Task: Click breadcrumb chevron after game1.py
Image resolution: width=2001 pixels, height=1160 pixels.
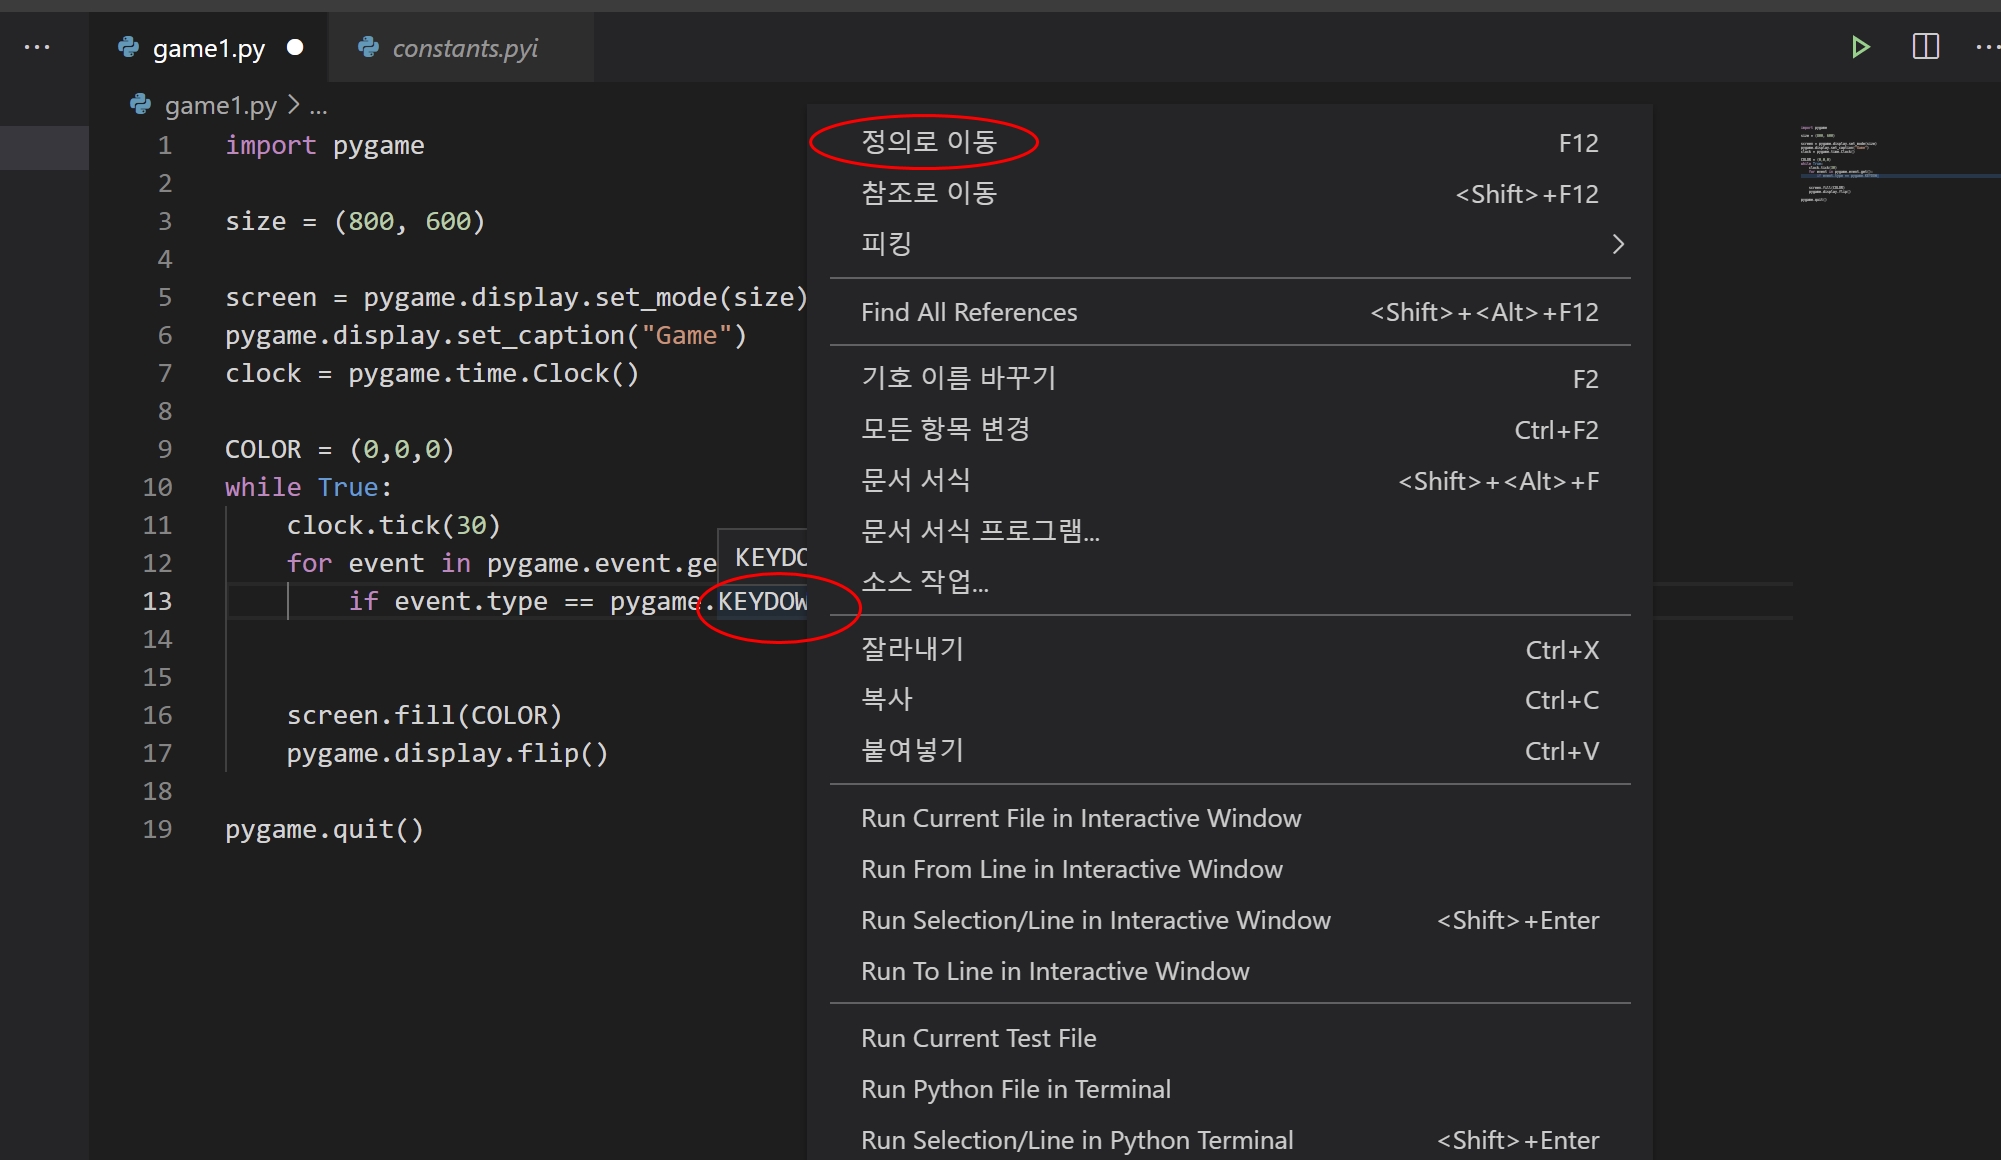Action: point(293,105)
